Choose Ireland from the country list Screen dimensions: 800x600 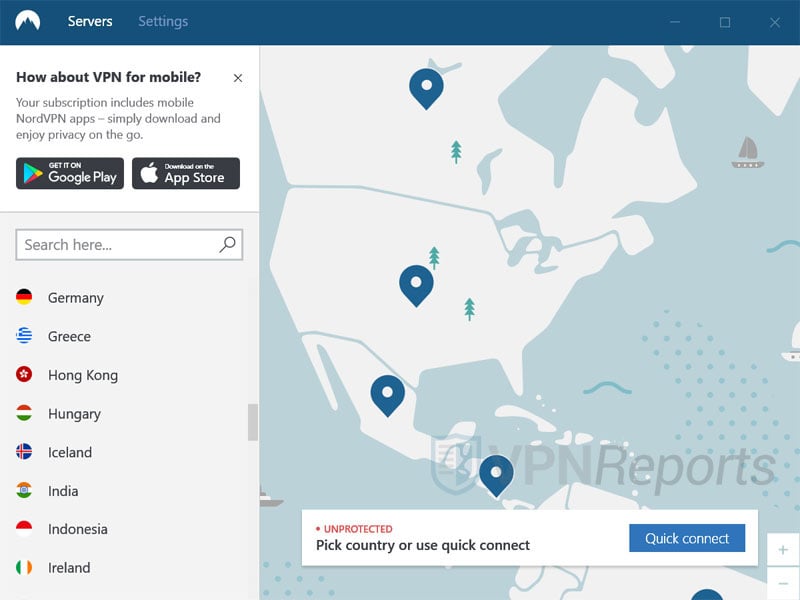[x=69, y=568]
